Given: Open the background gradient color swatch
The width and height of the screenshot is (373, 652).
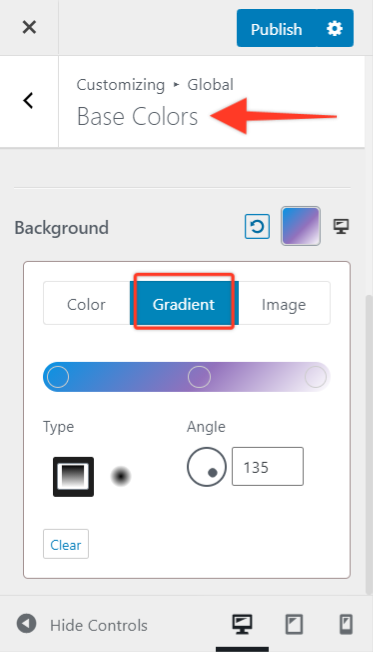Looking at the screenshot, I should point(301,226).
